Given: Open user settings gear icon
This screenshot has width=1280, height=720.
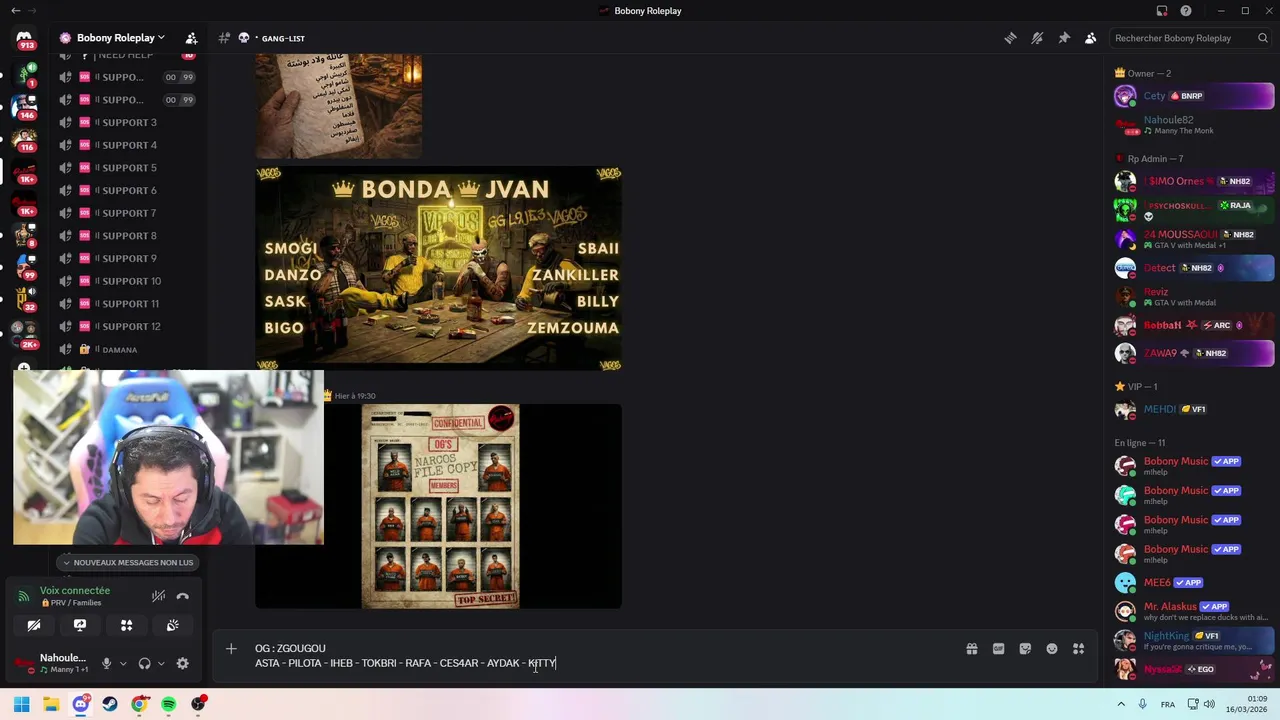Looking at the screenshot, I should [x=182, y=663].
